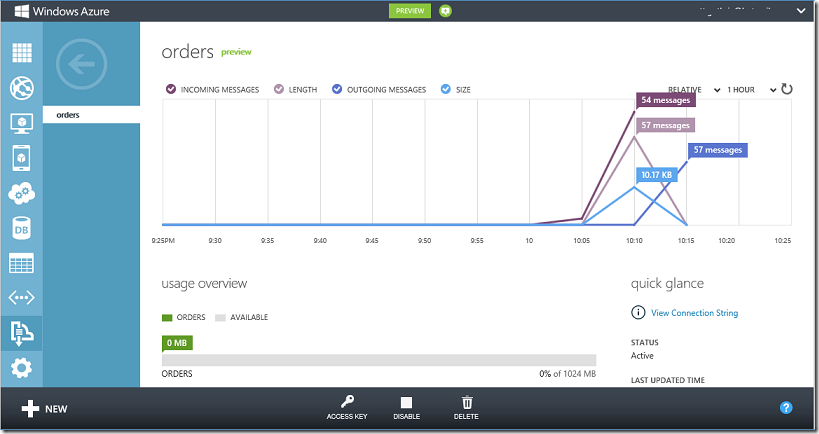Viewport: 819px width, 434px height.
Task: Click the green ORDERS legend swatch
Action: tap(167, 318)
